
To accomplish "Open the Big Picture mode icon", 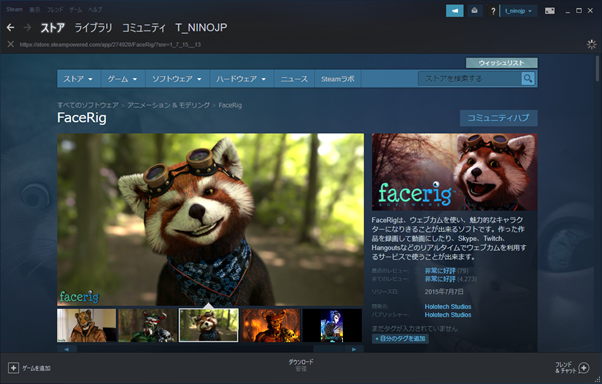I will [x=550, y=11].
